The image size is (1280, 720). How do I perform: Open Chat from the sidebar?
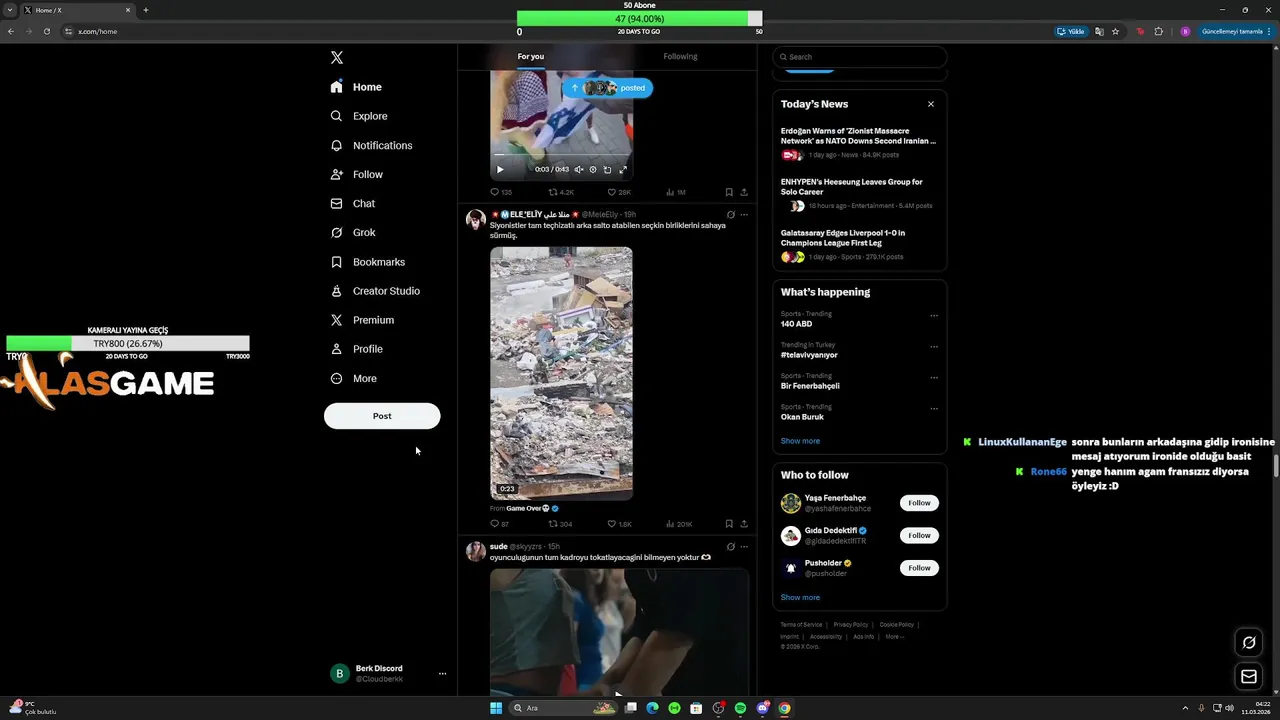353,203
